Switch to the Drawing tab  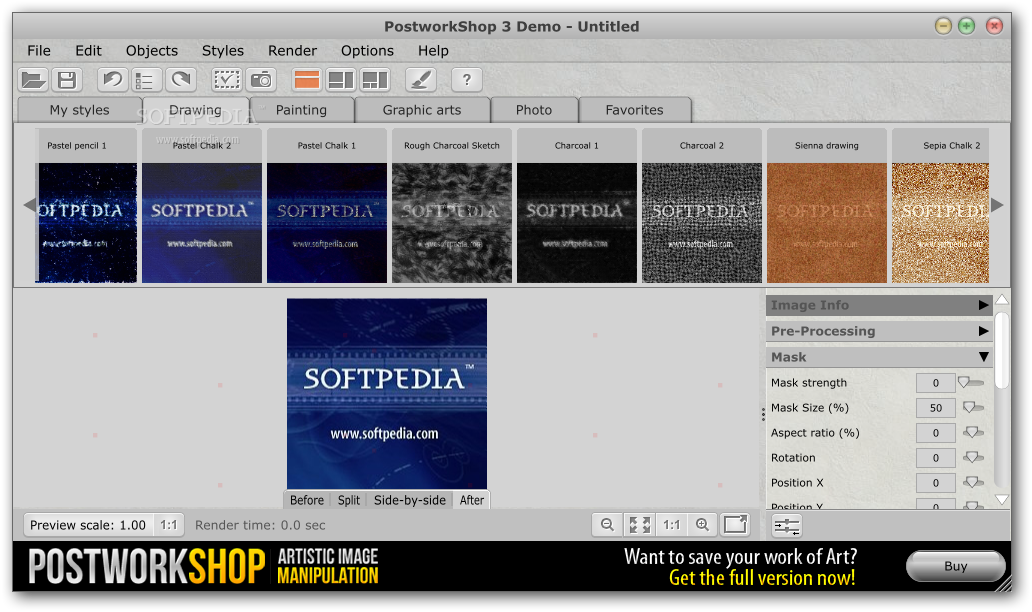tap(195, 110)
